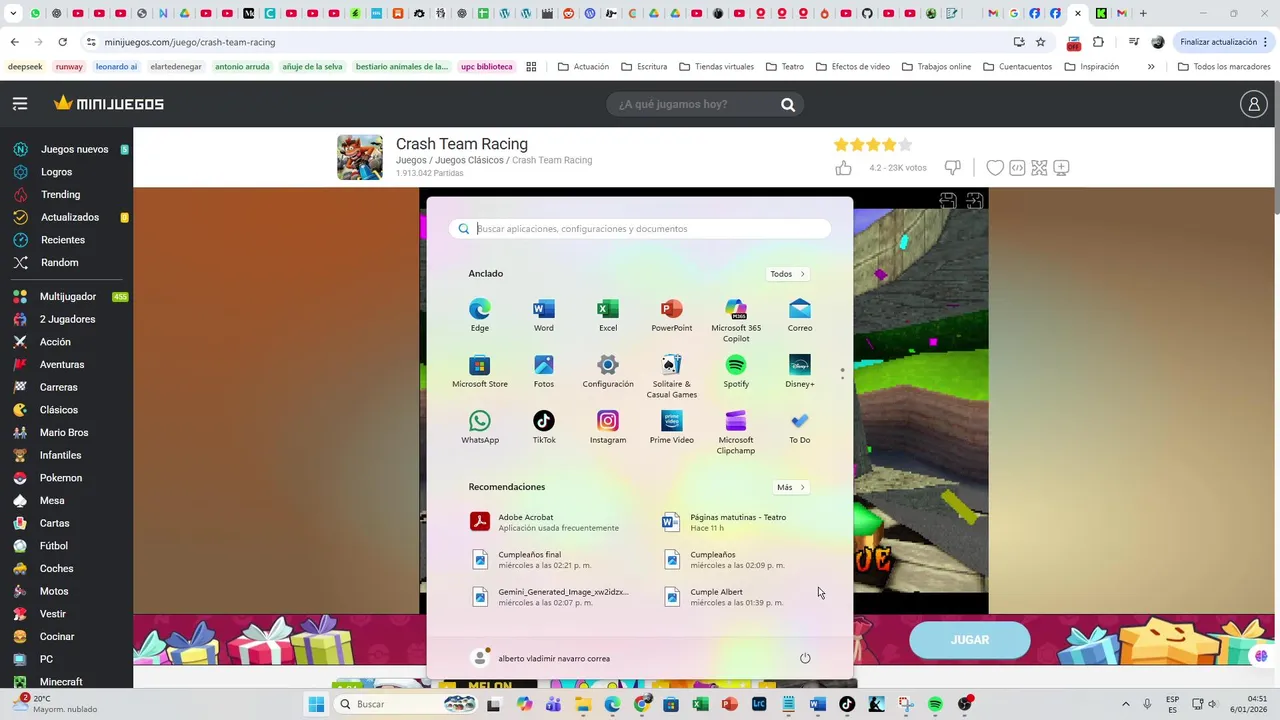Open TikTok from the taskbar
This screenshot has width=1280, height=720.
[x=848, y=704]
